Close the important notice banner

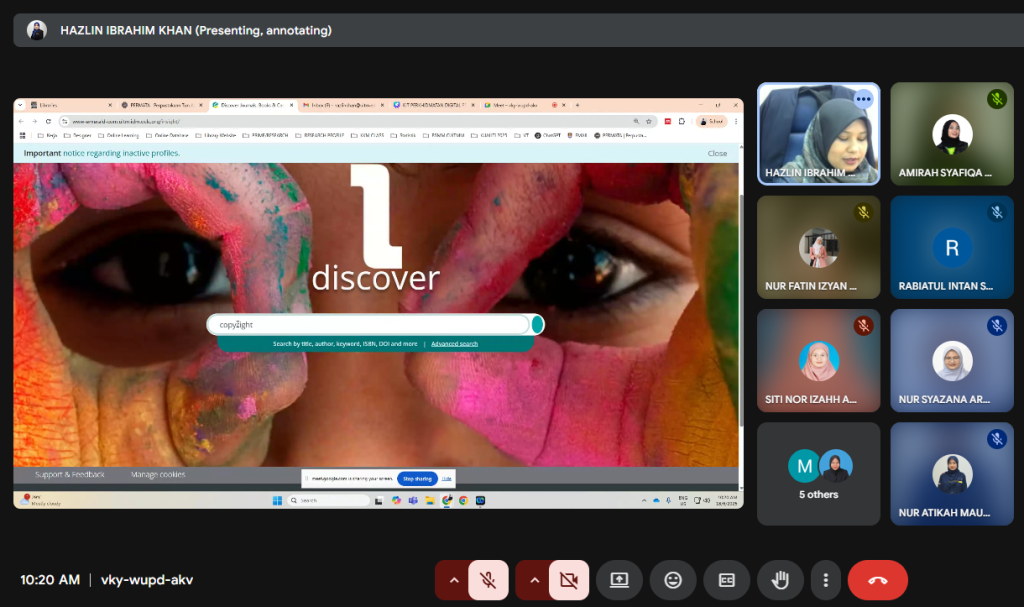(717, 154)
